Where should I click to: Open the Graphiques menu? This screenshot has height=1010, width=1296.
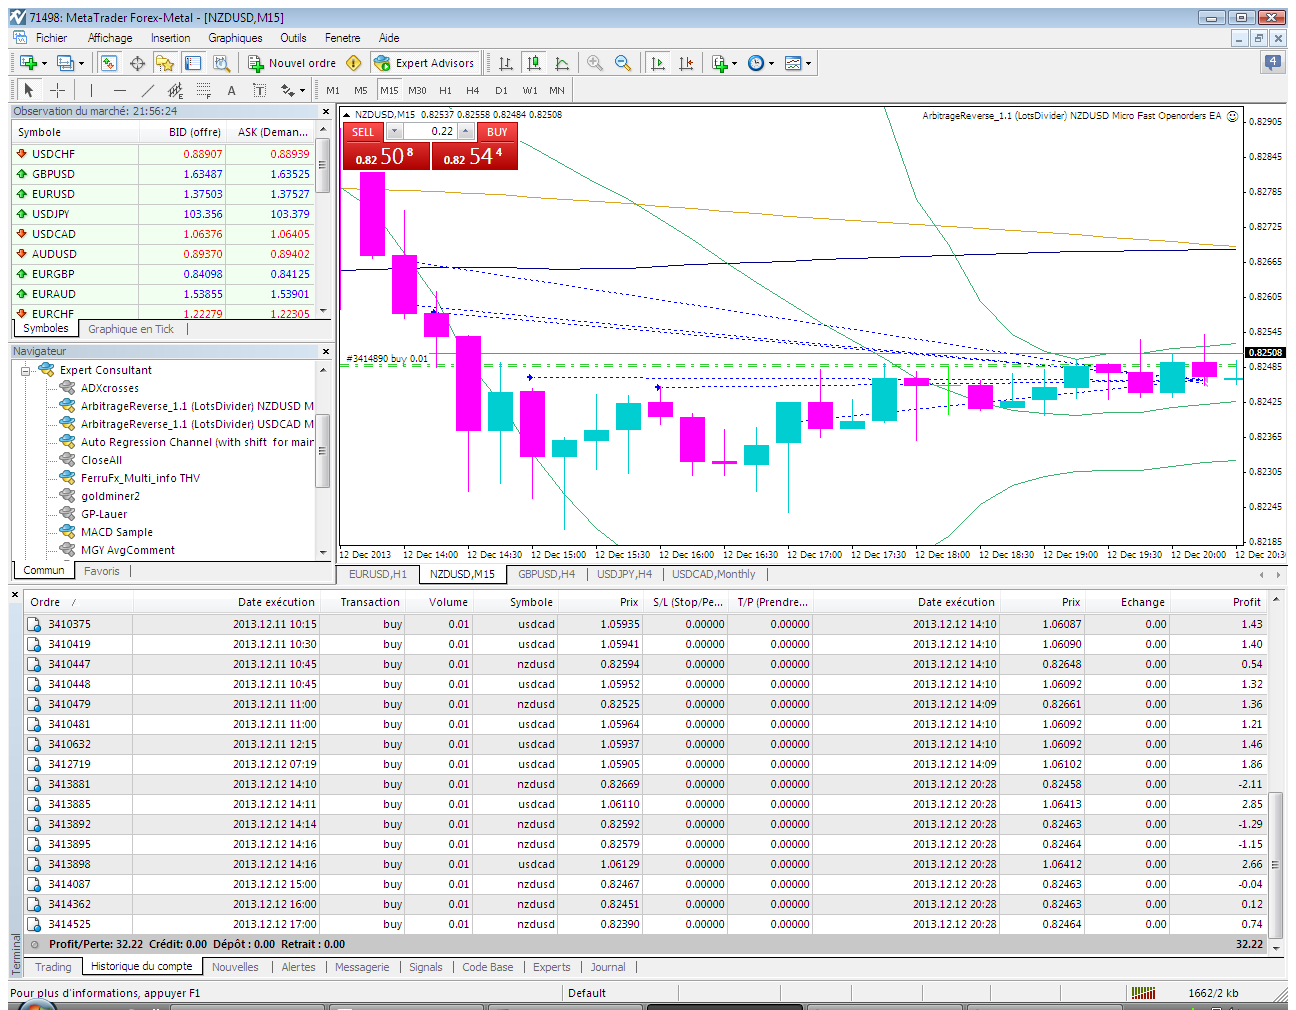(235, 38)
